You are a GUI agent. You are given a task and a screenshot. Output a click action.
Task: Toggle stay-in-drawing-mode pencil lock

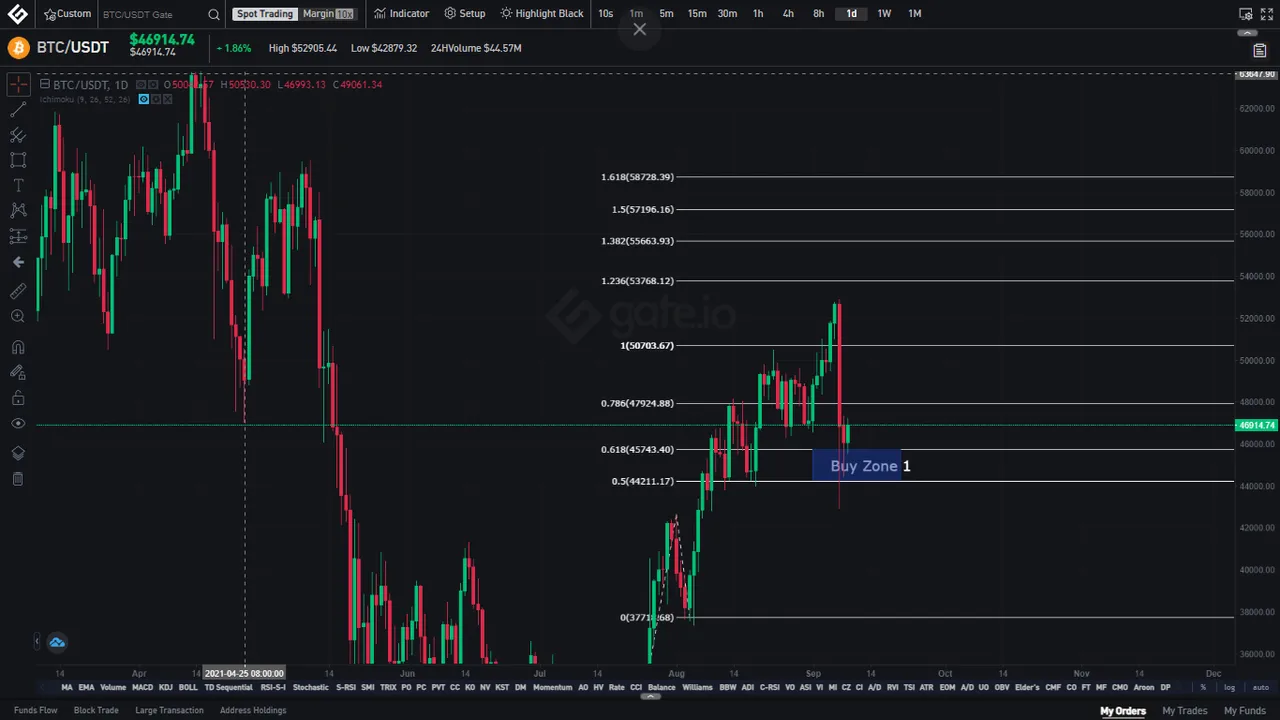pos(18,372)
